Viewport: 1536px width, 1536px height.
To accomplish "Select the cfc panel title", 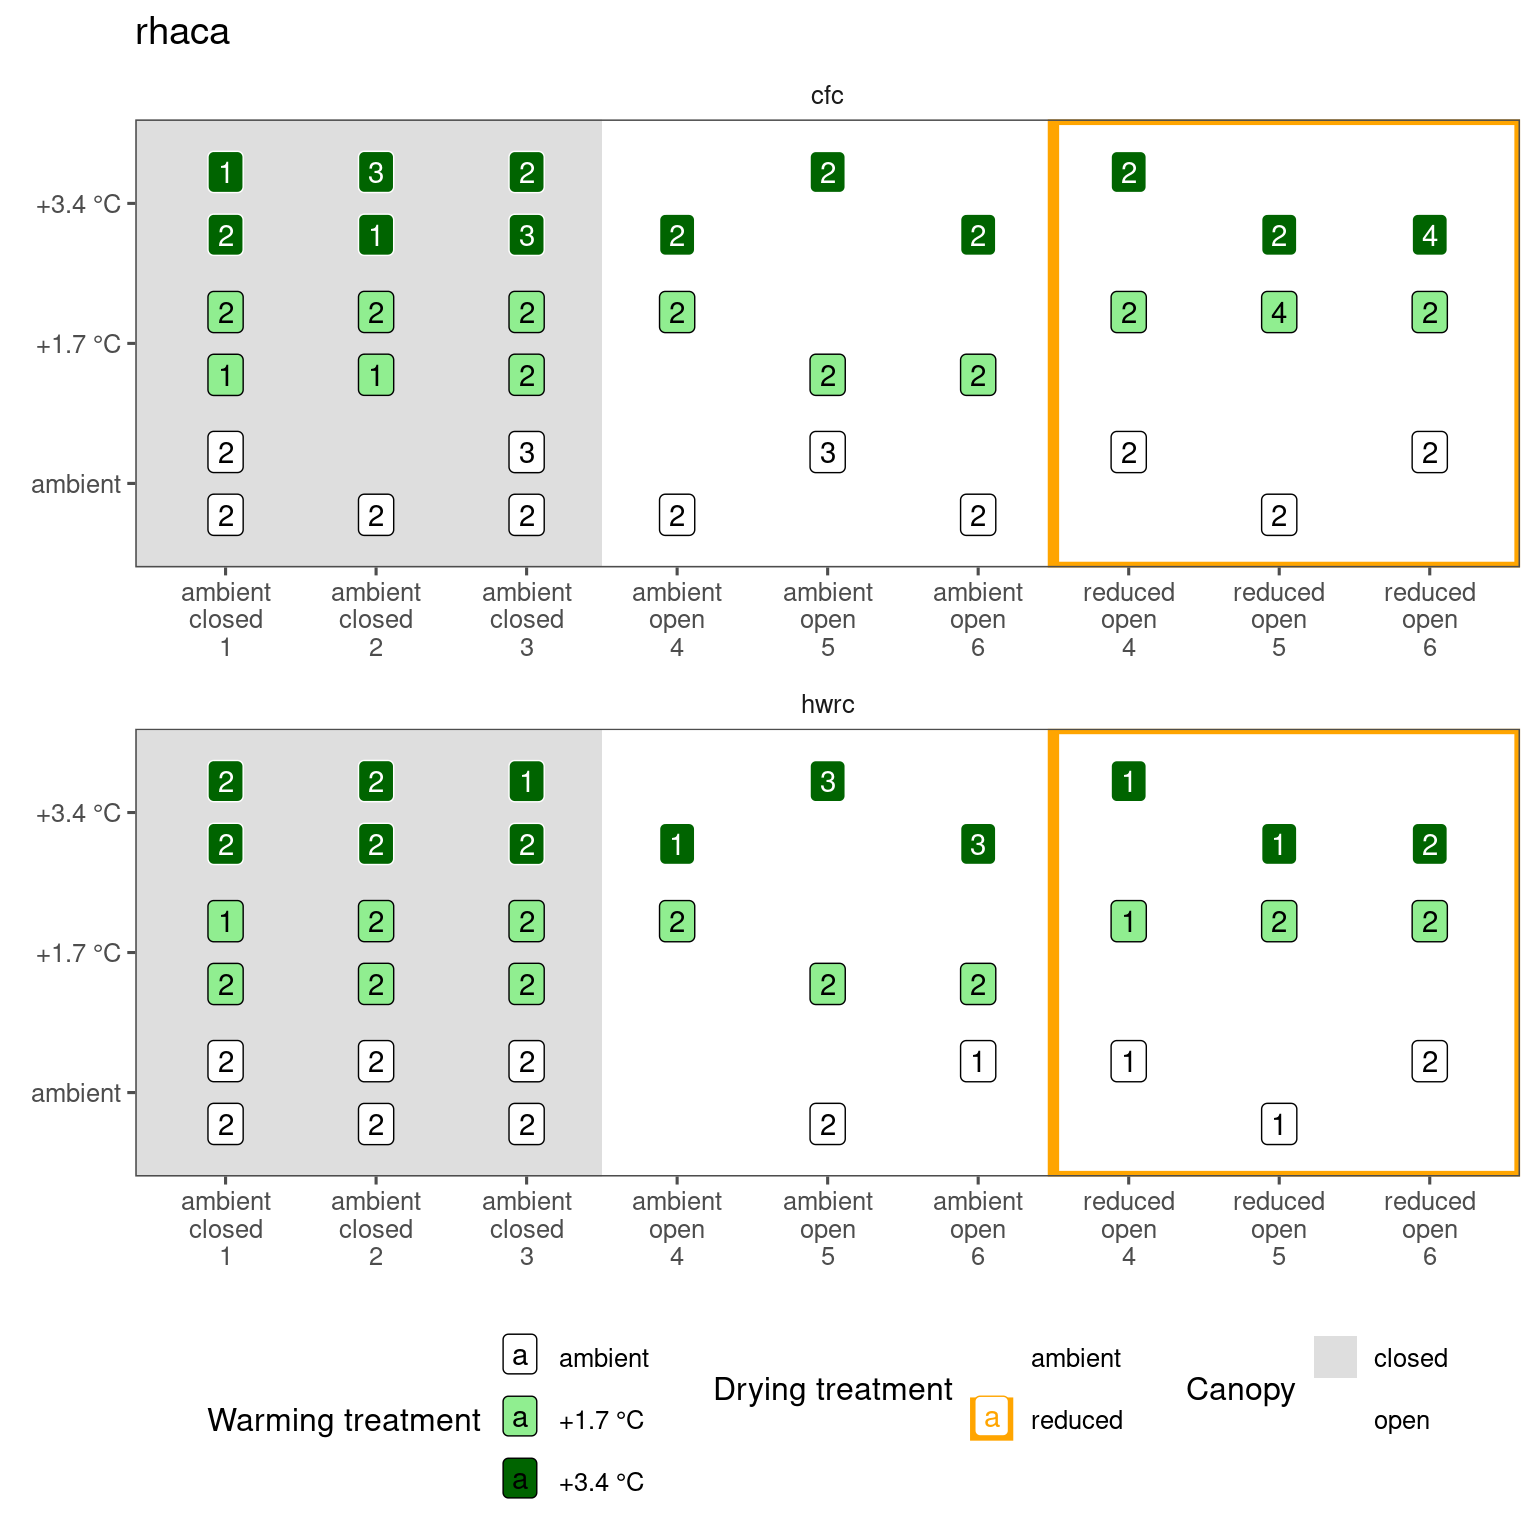I will (827, 96).
